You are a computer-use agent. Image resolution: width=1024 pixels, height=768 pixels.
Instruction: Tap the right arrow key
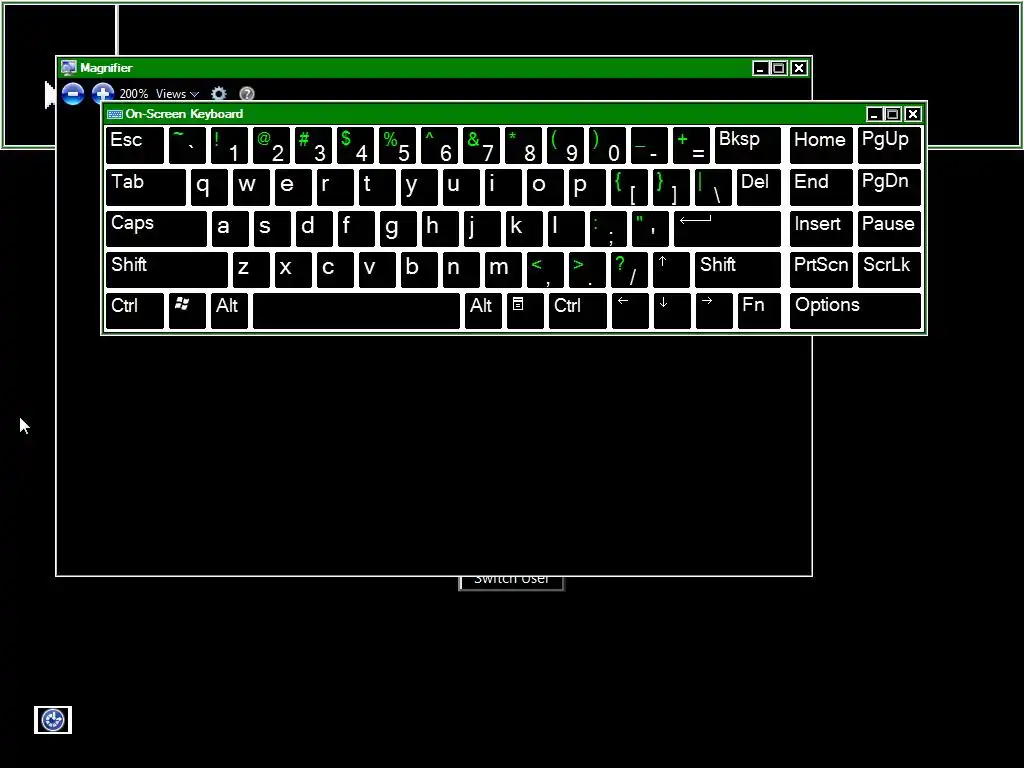click(714, 311)
